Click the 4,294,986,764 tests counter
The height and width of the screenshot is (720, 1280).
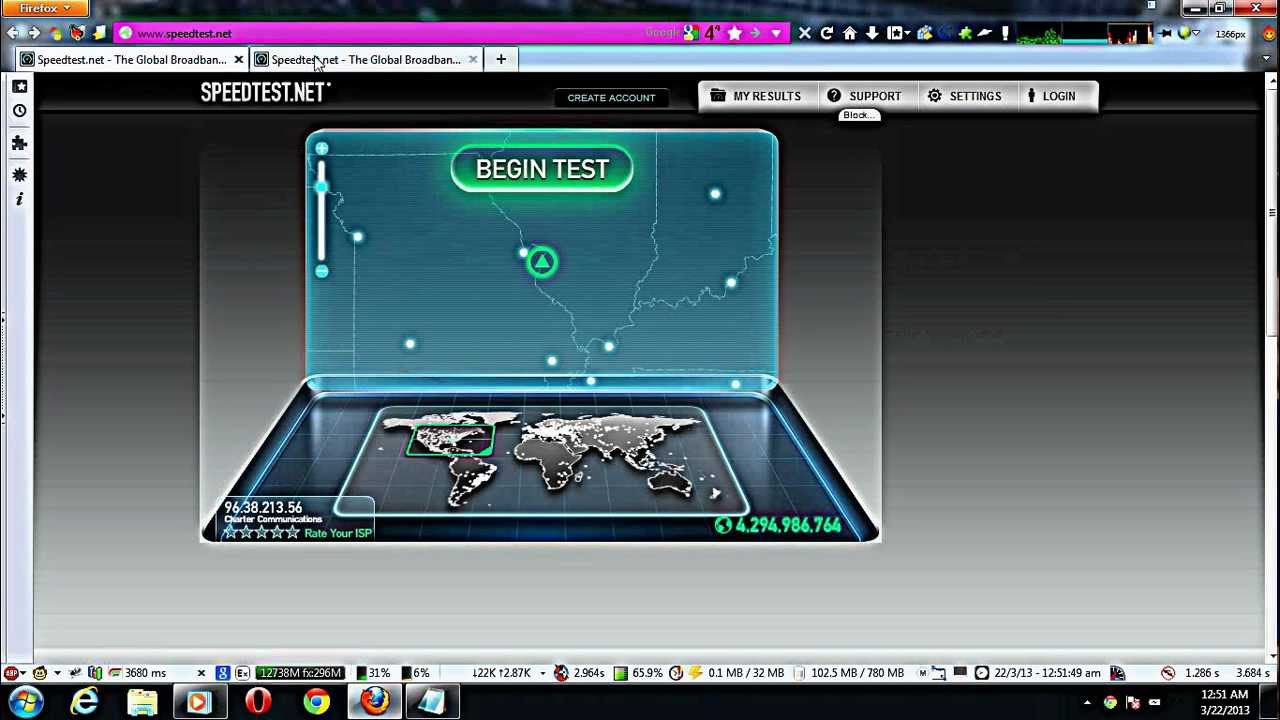pyautogui.click(x=778, y=525)
